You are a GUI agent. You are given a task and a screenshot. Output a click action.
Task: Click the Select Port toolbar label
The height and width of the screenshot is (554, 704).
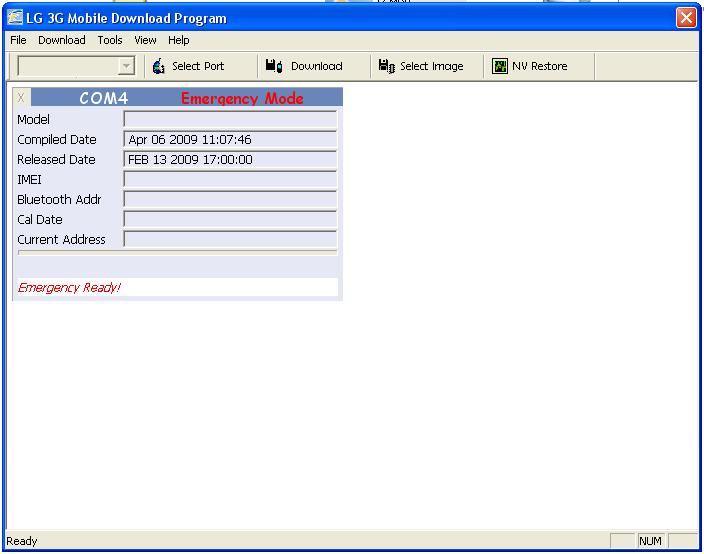[x=198, y=66]
